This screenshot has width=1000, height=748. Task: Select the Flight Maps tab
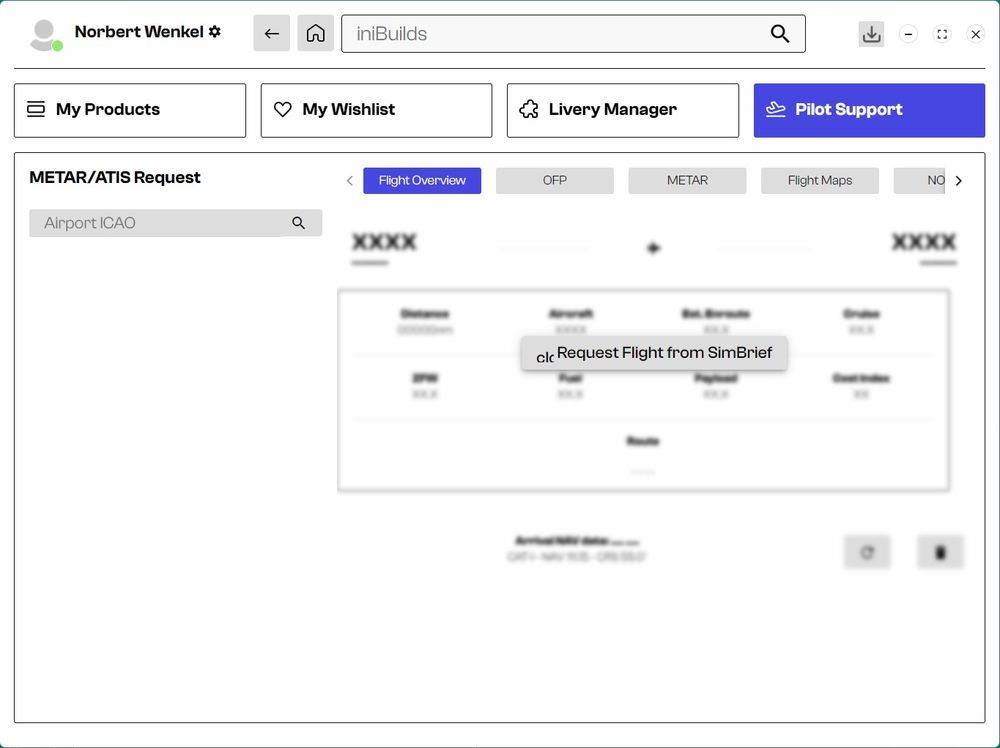pyautogui.click(x=819, y=181)
